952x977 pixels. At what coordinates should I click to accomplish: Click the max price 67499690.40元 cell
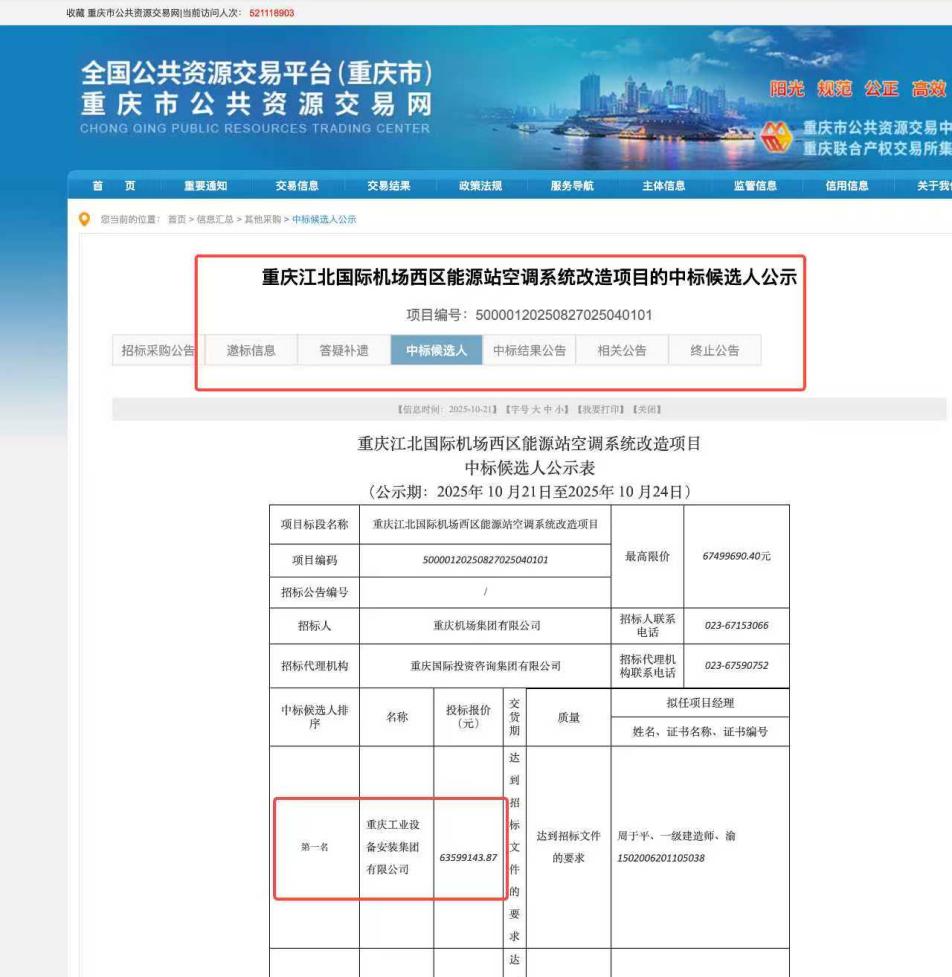pos(736,556)
